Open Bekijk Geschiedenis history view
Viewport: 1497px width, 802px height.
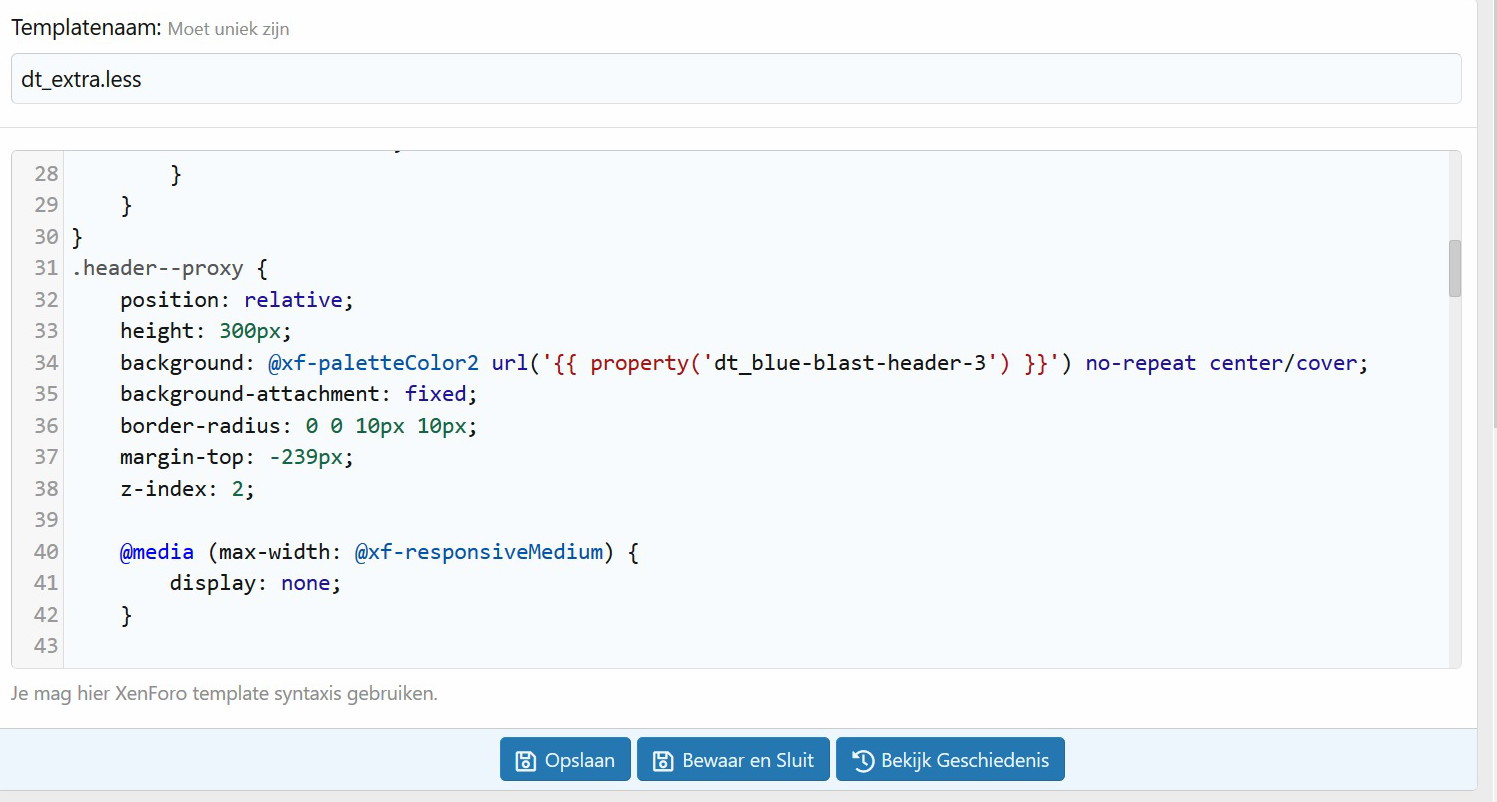[x=950, y=760]
